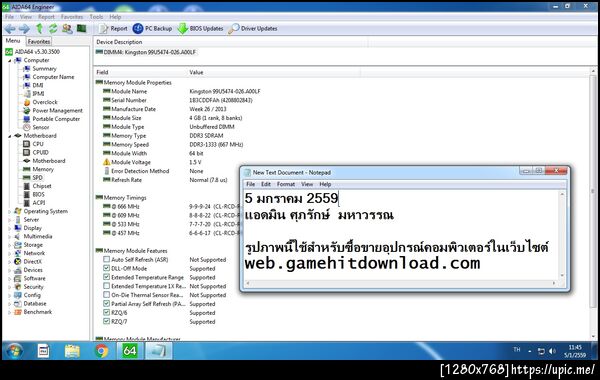The width and height of the screenshot is (600, 380).
Task: Toggle On-Die Thermal Sensor checkbox
Action: click(107, 295)
